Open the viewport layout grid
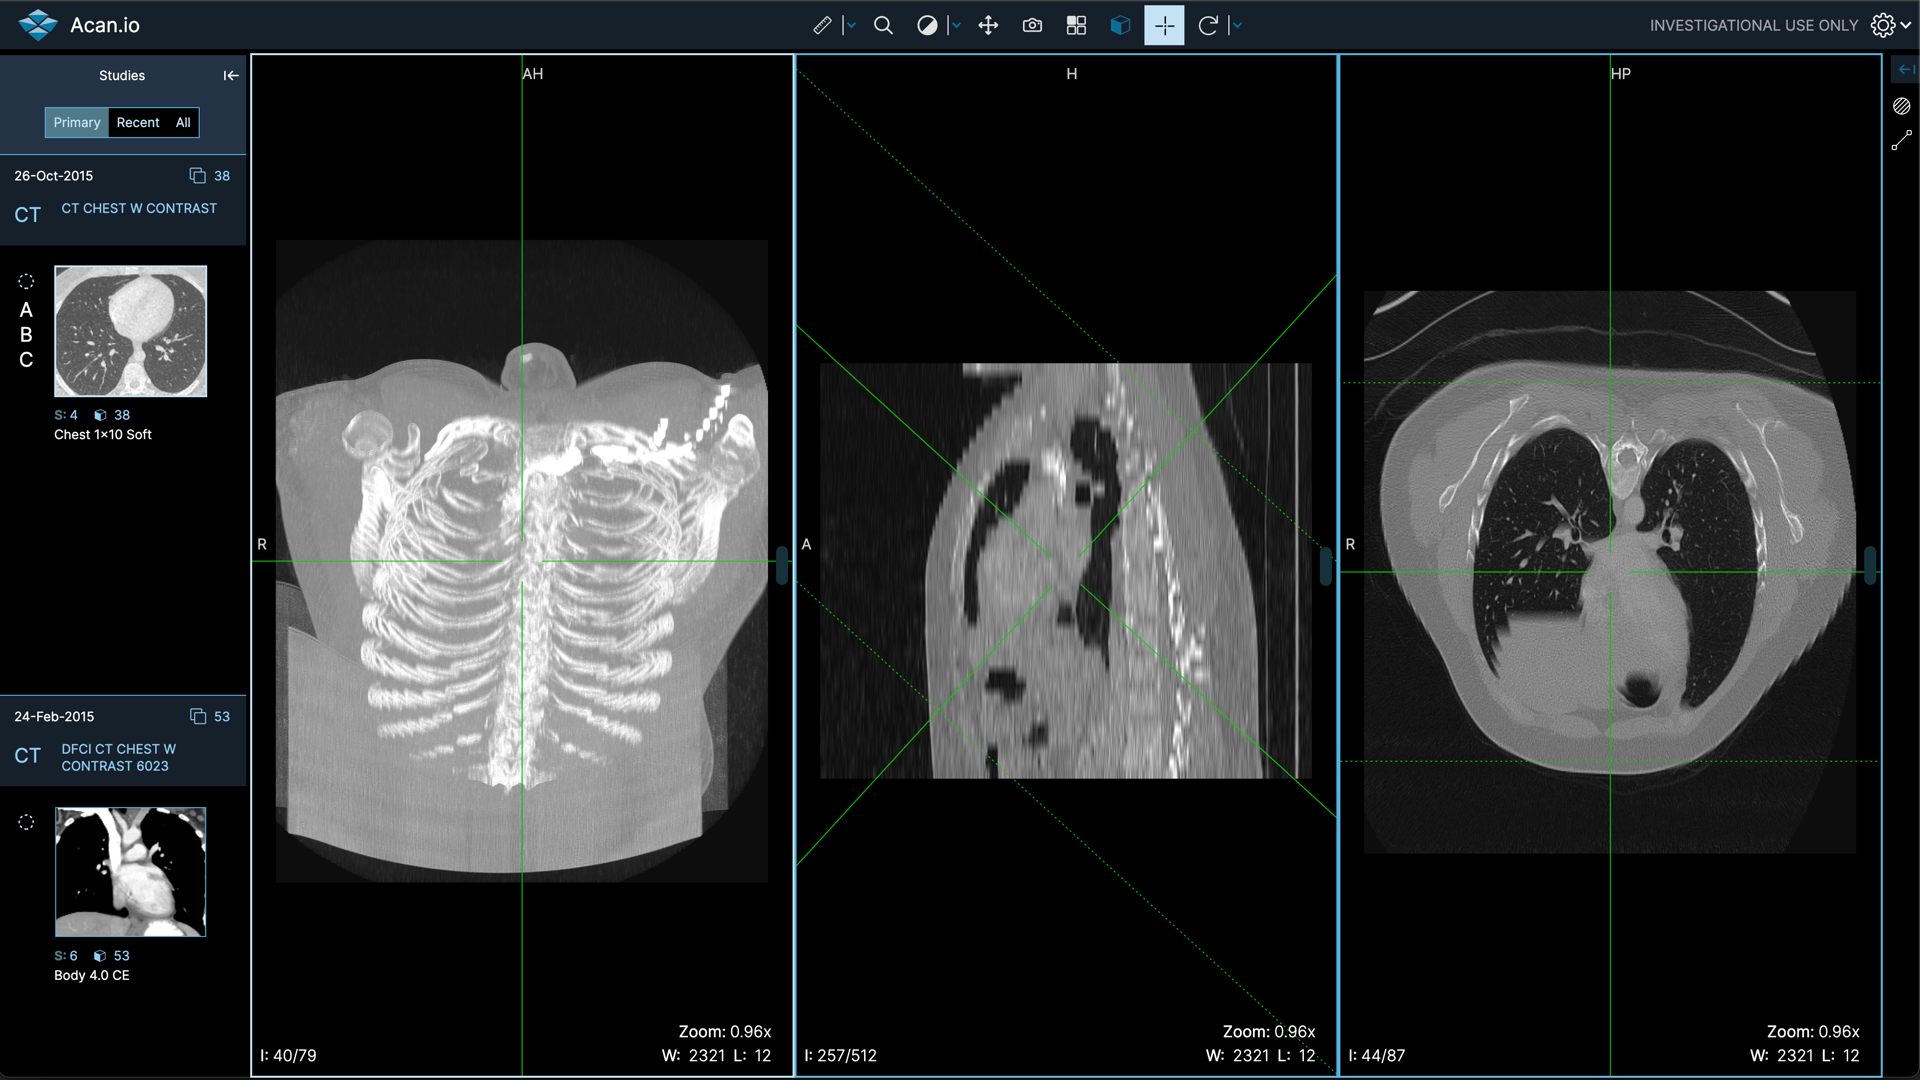The width and height of the screenshot is (1920, 1080). 1076,26
